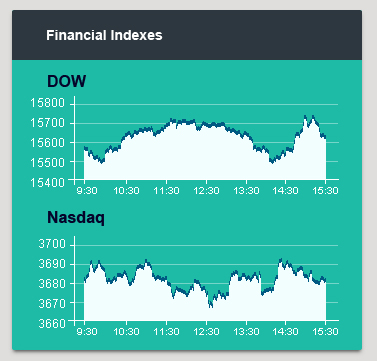
Task: Click the 3690 label on Nasdaq axis
Action: tap(52, 264)
